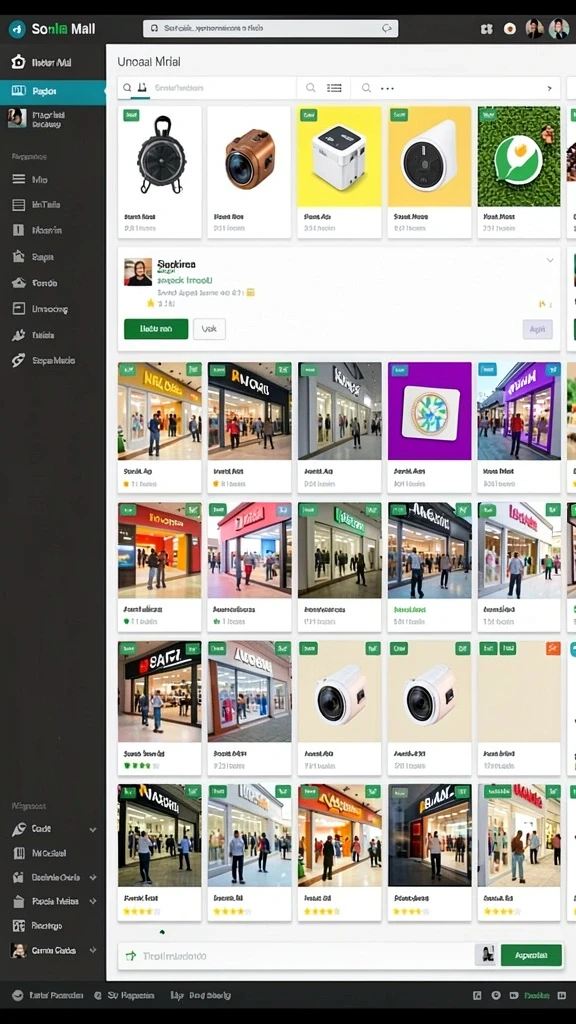Click the green button in the bottom bar
This screenshot has height=1024, width=576.
(531, 955)
